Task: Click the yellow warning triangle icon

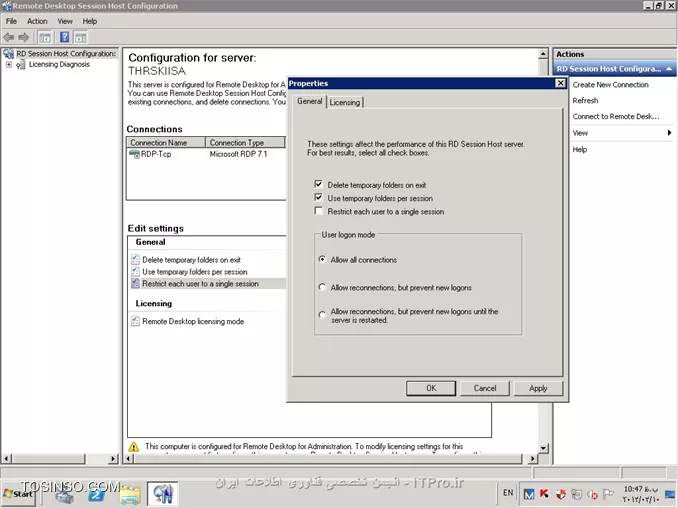Action: pyautogui.click(x=134, y=447)
